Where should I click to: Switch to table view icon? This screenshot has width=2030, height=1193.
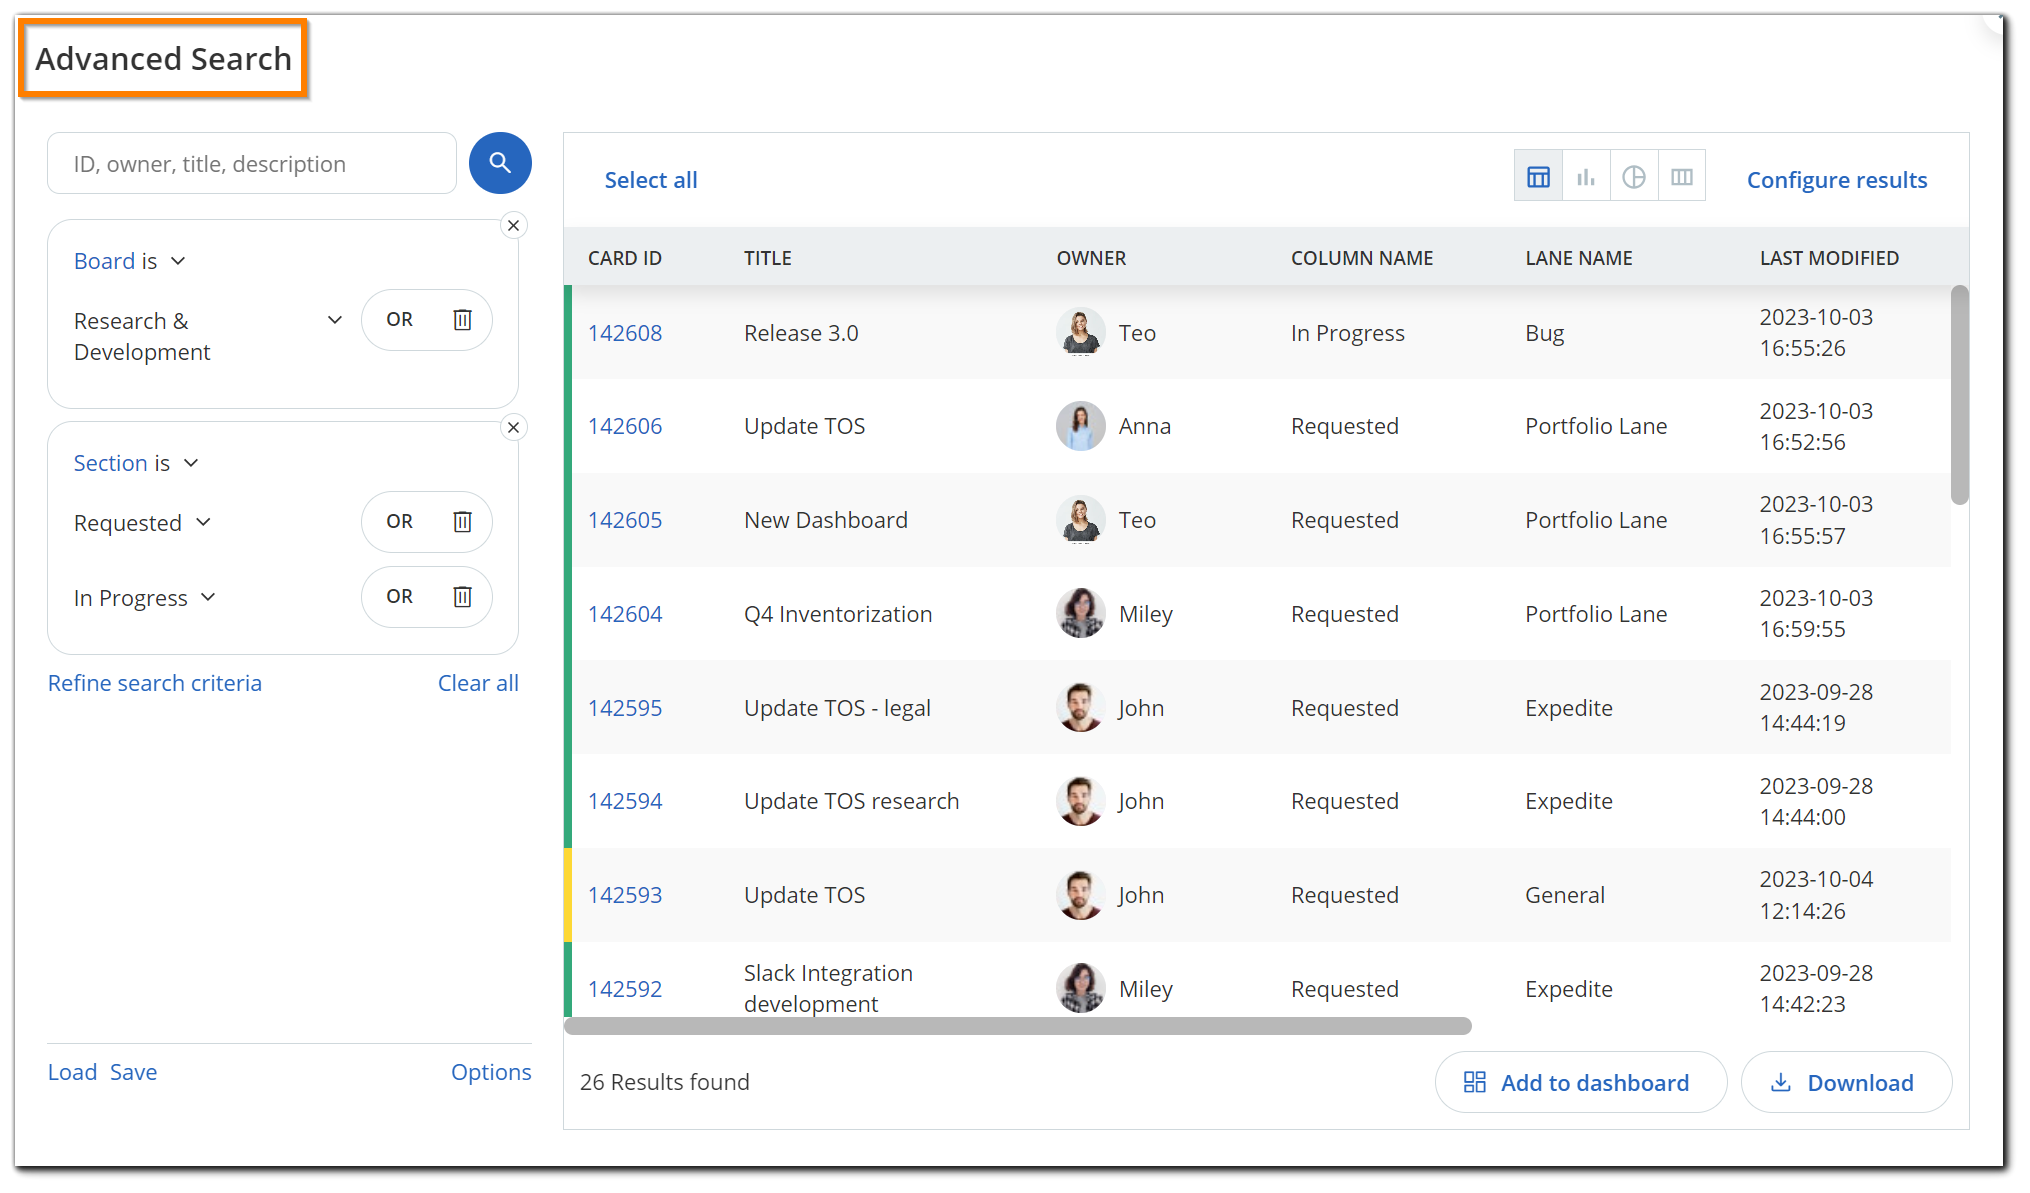pyautogui.click(x=1538, y=177)
